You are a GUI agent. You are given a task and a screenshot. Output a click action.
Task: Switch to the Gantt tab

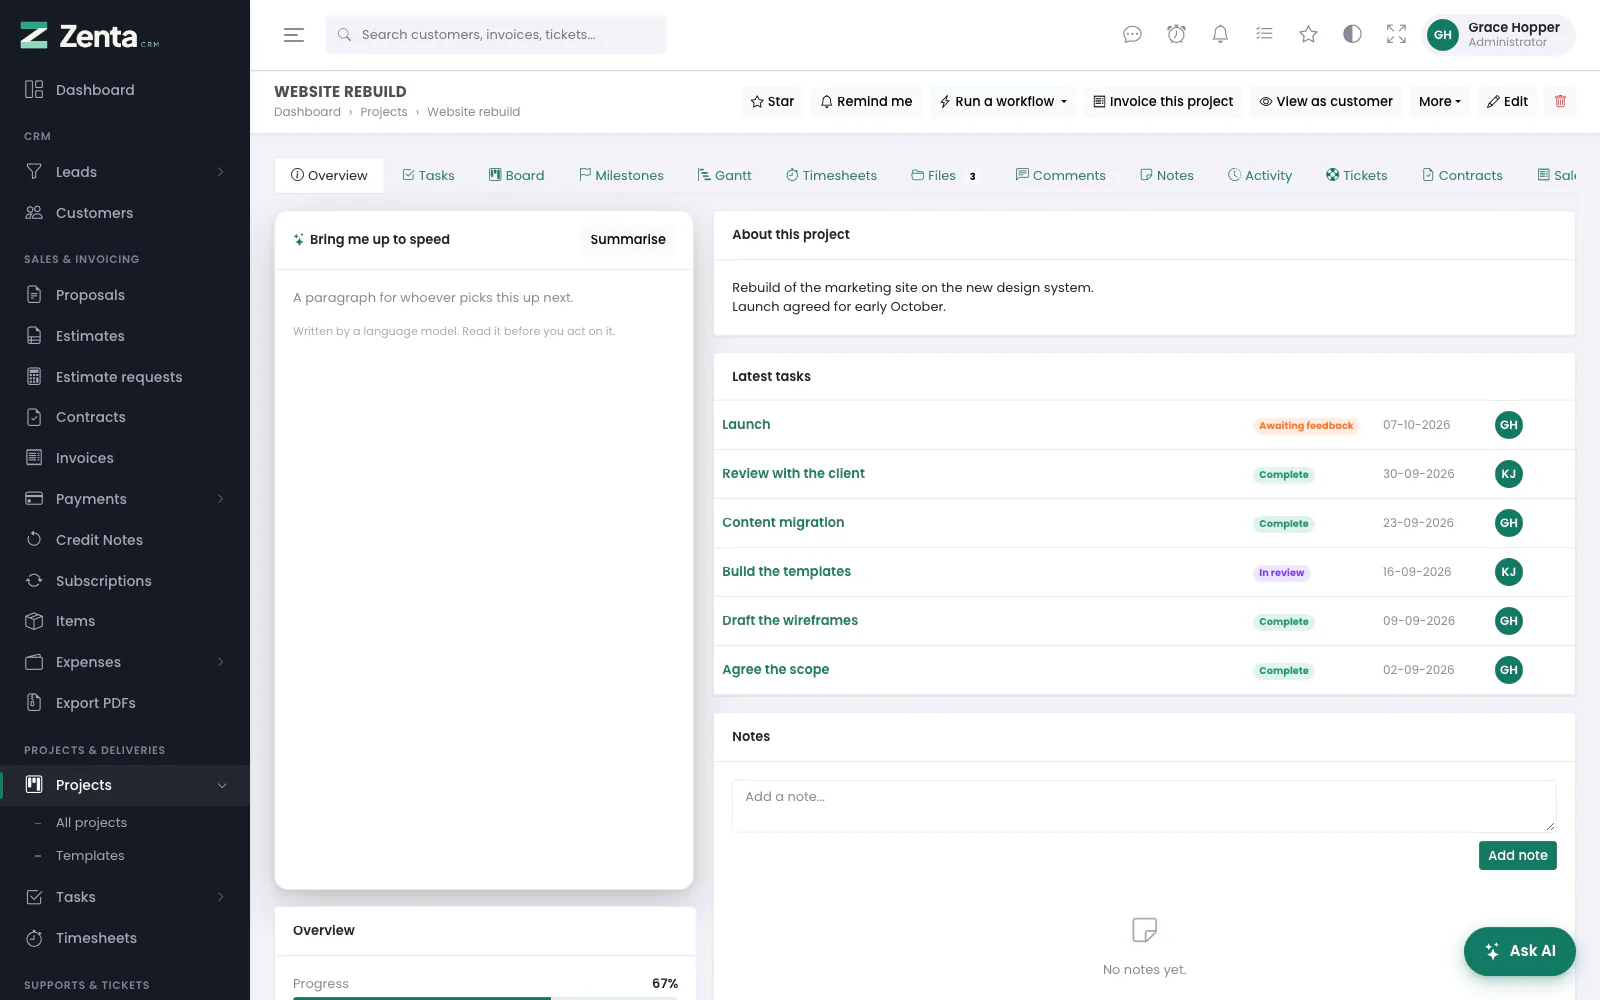pos(724,175)
